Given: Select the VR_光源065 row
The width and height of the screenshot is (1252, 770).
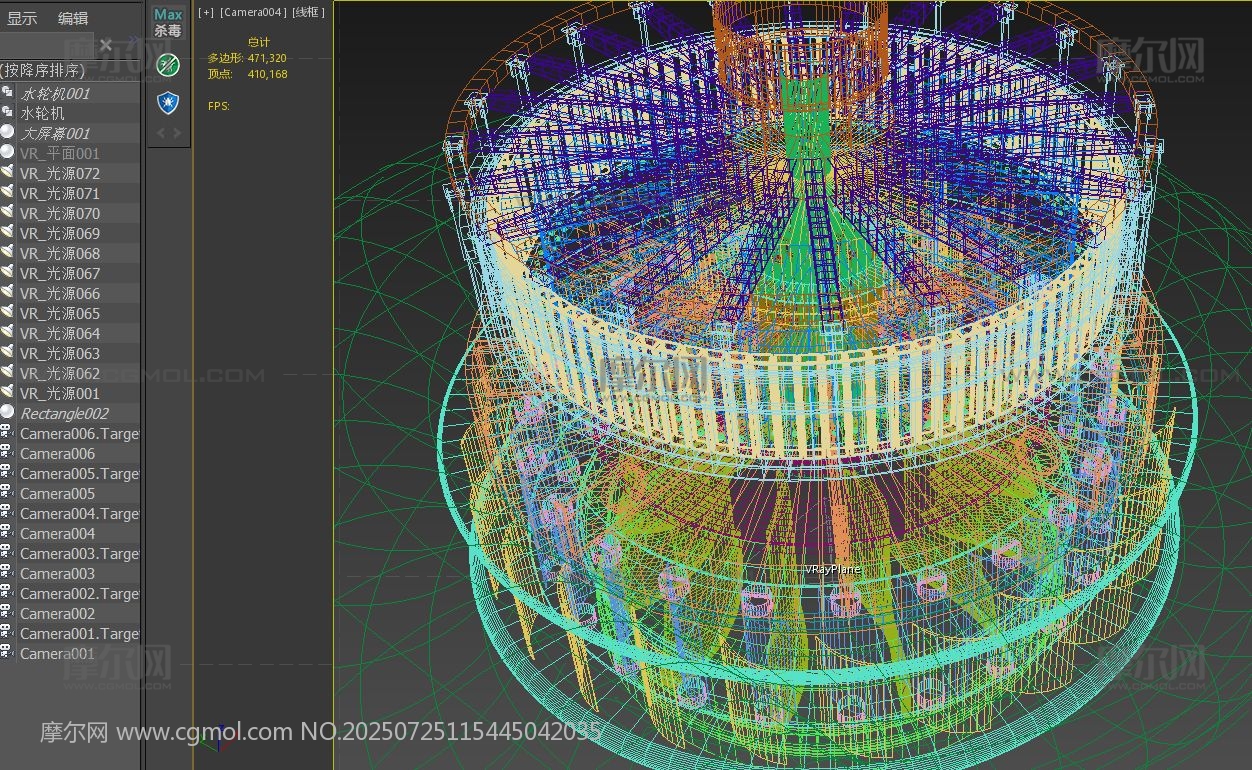Looking at the screenshot, I should [70, 313].
